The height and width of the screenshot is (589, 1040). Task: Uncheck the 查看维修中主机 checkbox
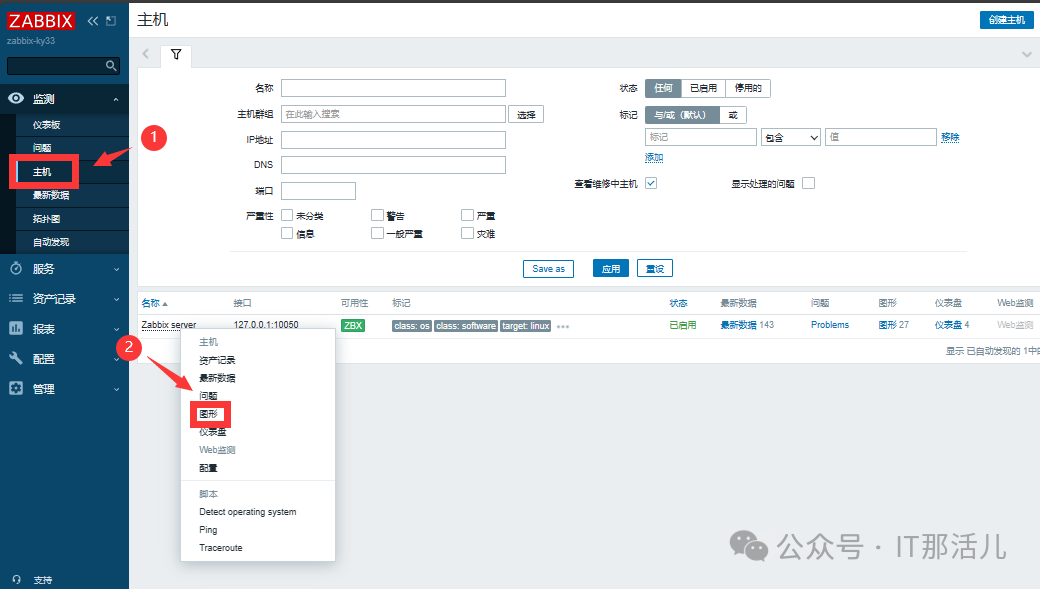pos(651,183)
